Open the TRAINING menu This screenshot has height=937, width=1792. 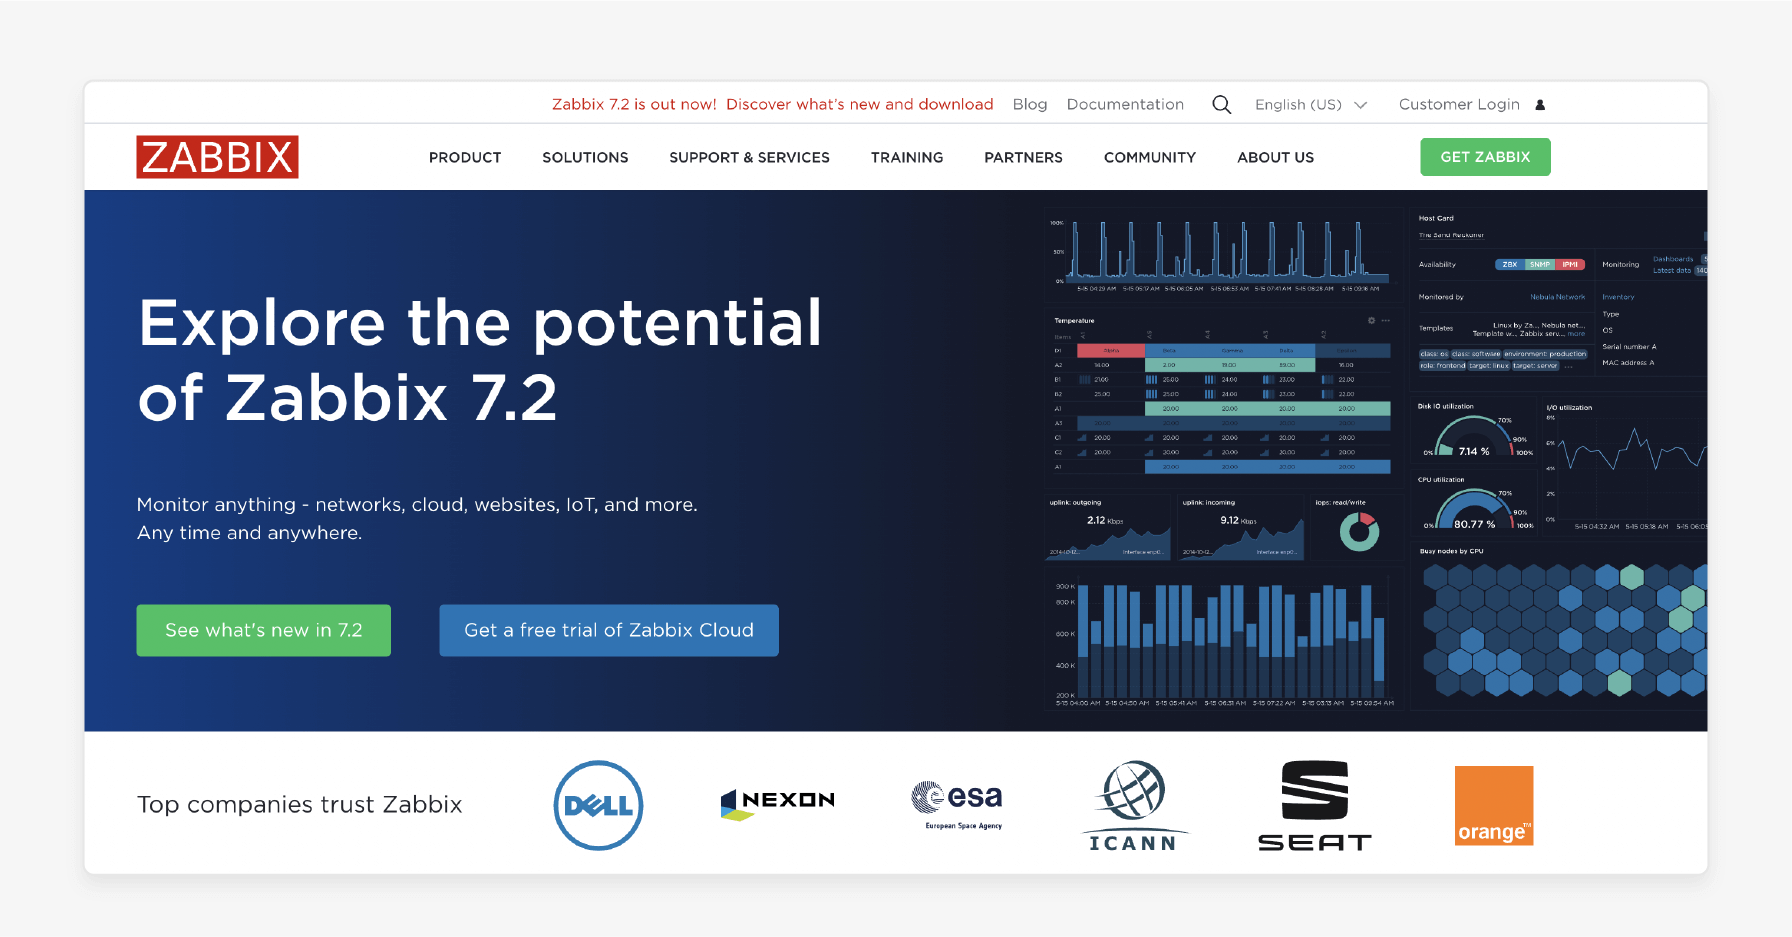coord(907,157)
